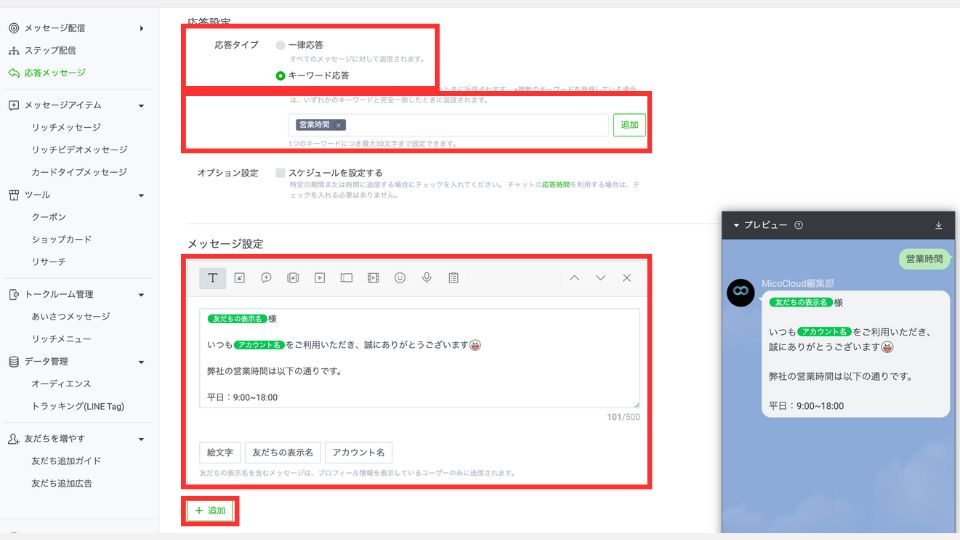Open リッチメニュー in the sidebar
The image size is (960, 540).
click(62, 339)
